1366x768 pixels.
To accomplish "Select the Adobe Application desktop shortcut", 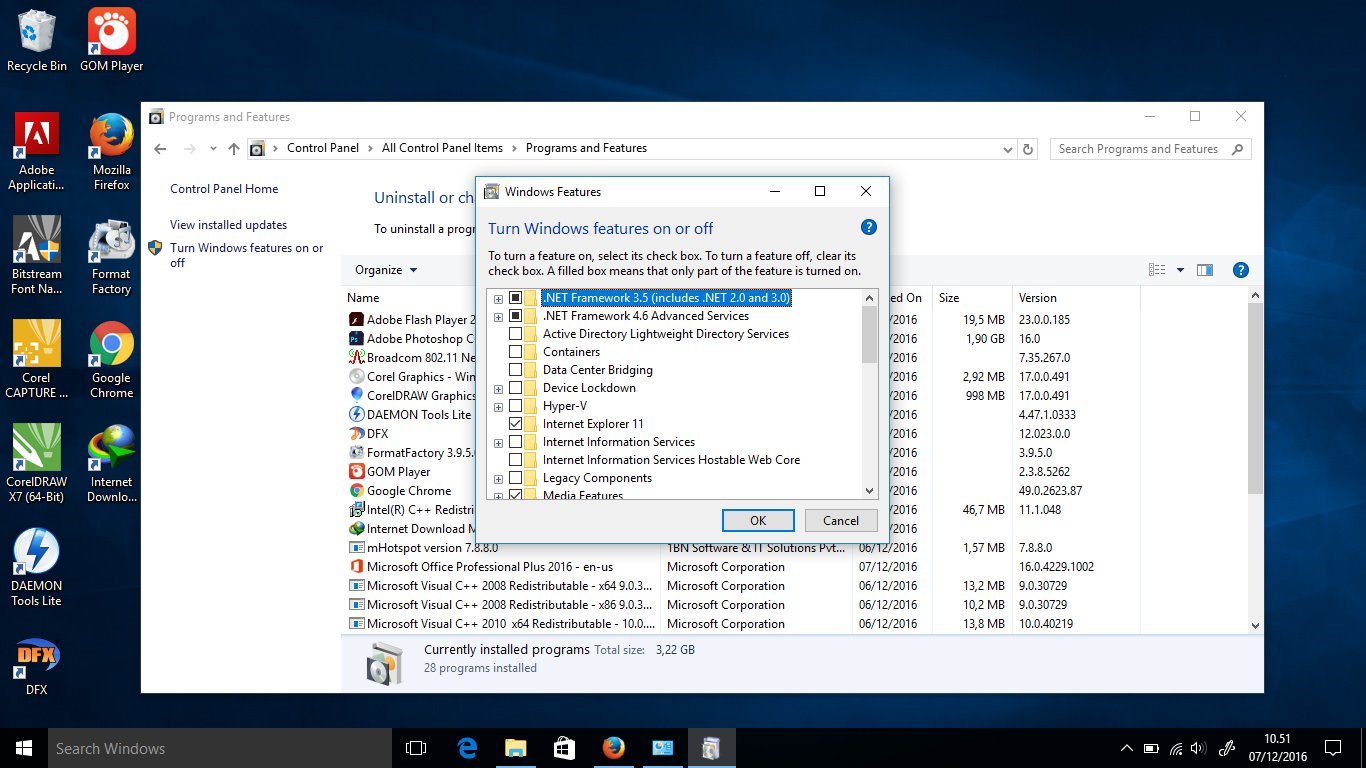I will point(37,152).
